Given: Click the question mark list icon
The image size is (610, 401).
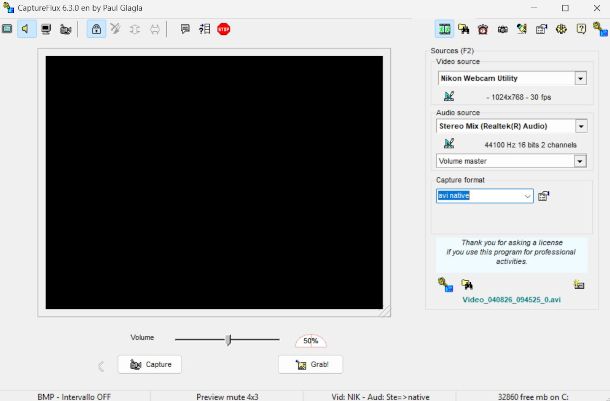Looking at the screenshot, I should (205, 29).
